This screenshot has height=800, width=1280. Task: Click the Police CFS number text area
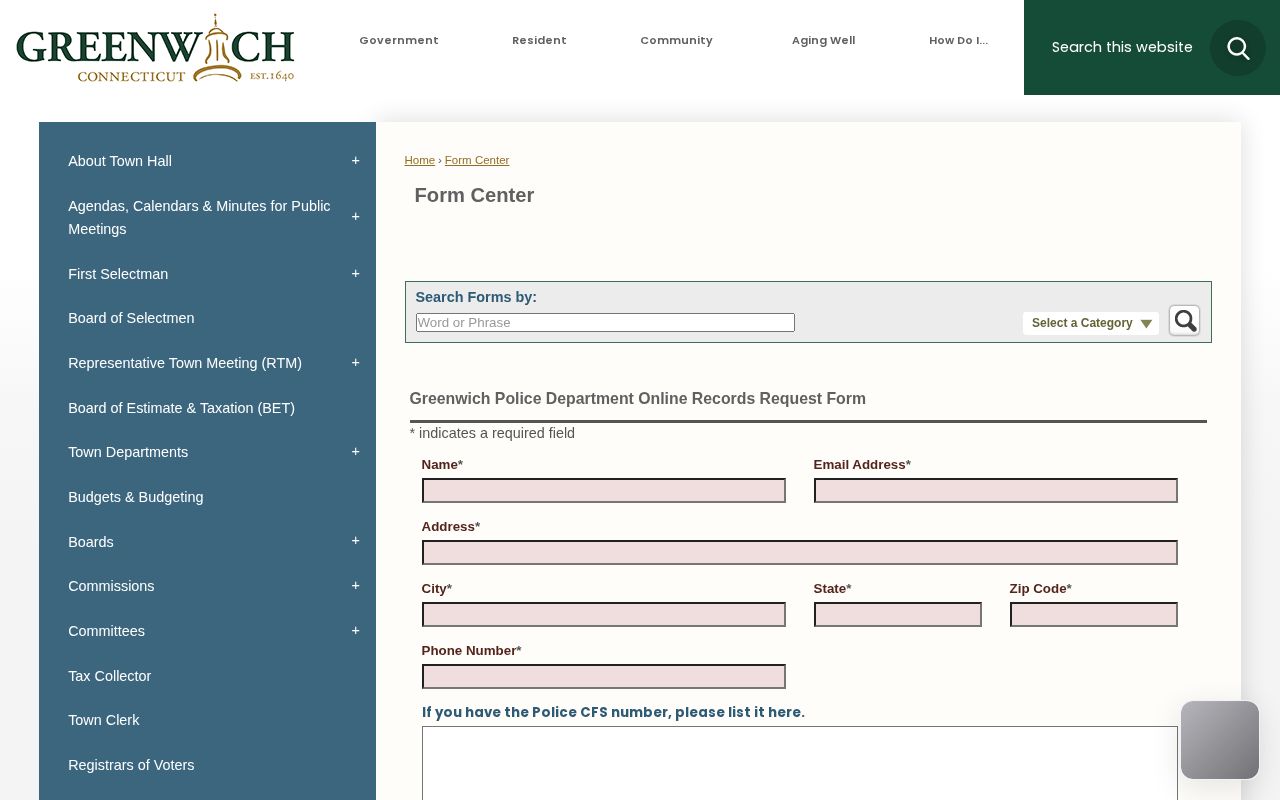[799, 763]
